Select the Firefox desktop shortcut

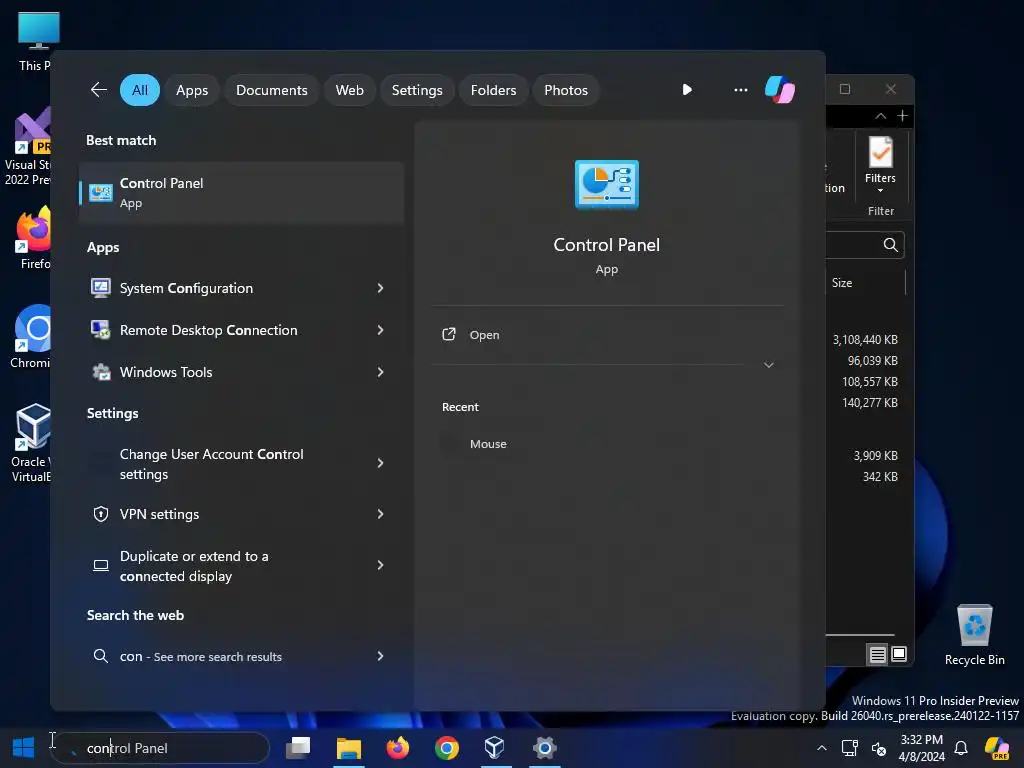(x=34, y=238)
